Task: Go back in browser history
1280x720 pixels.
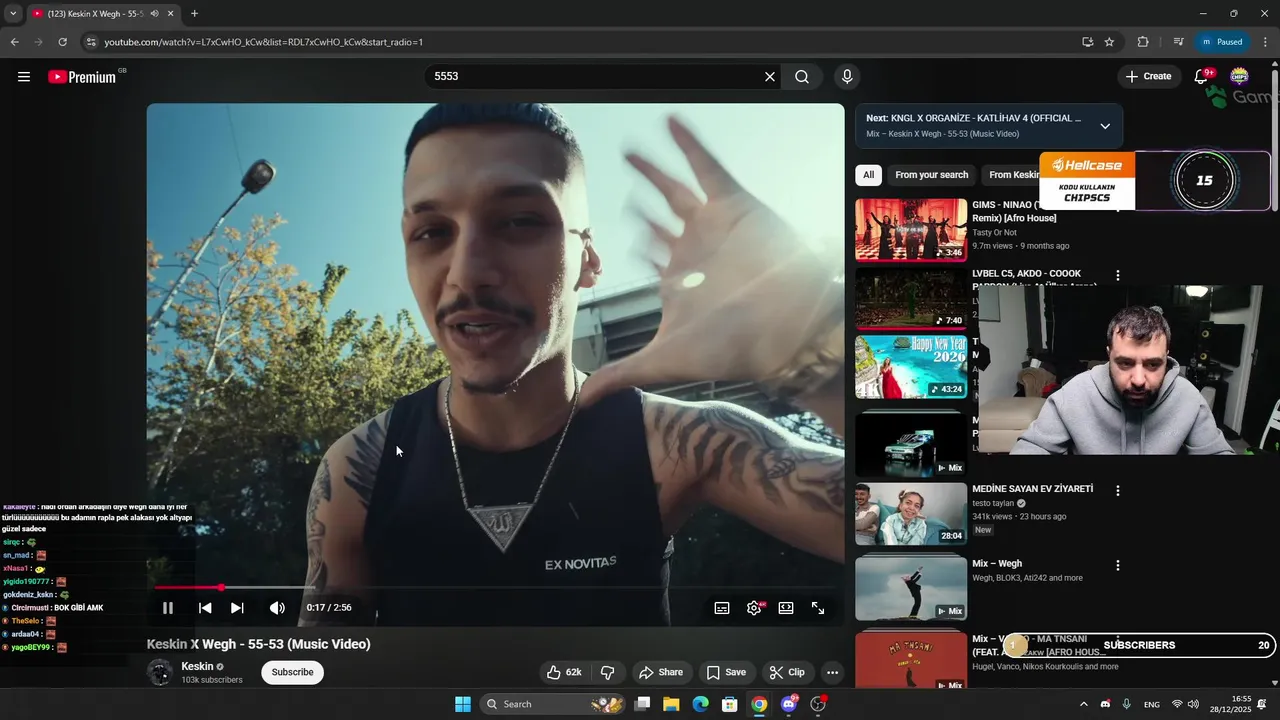Action: [14, 42]
